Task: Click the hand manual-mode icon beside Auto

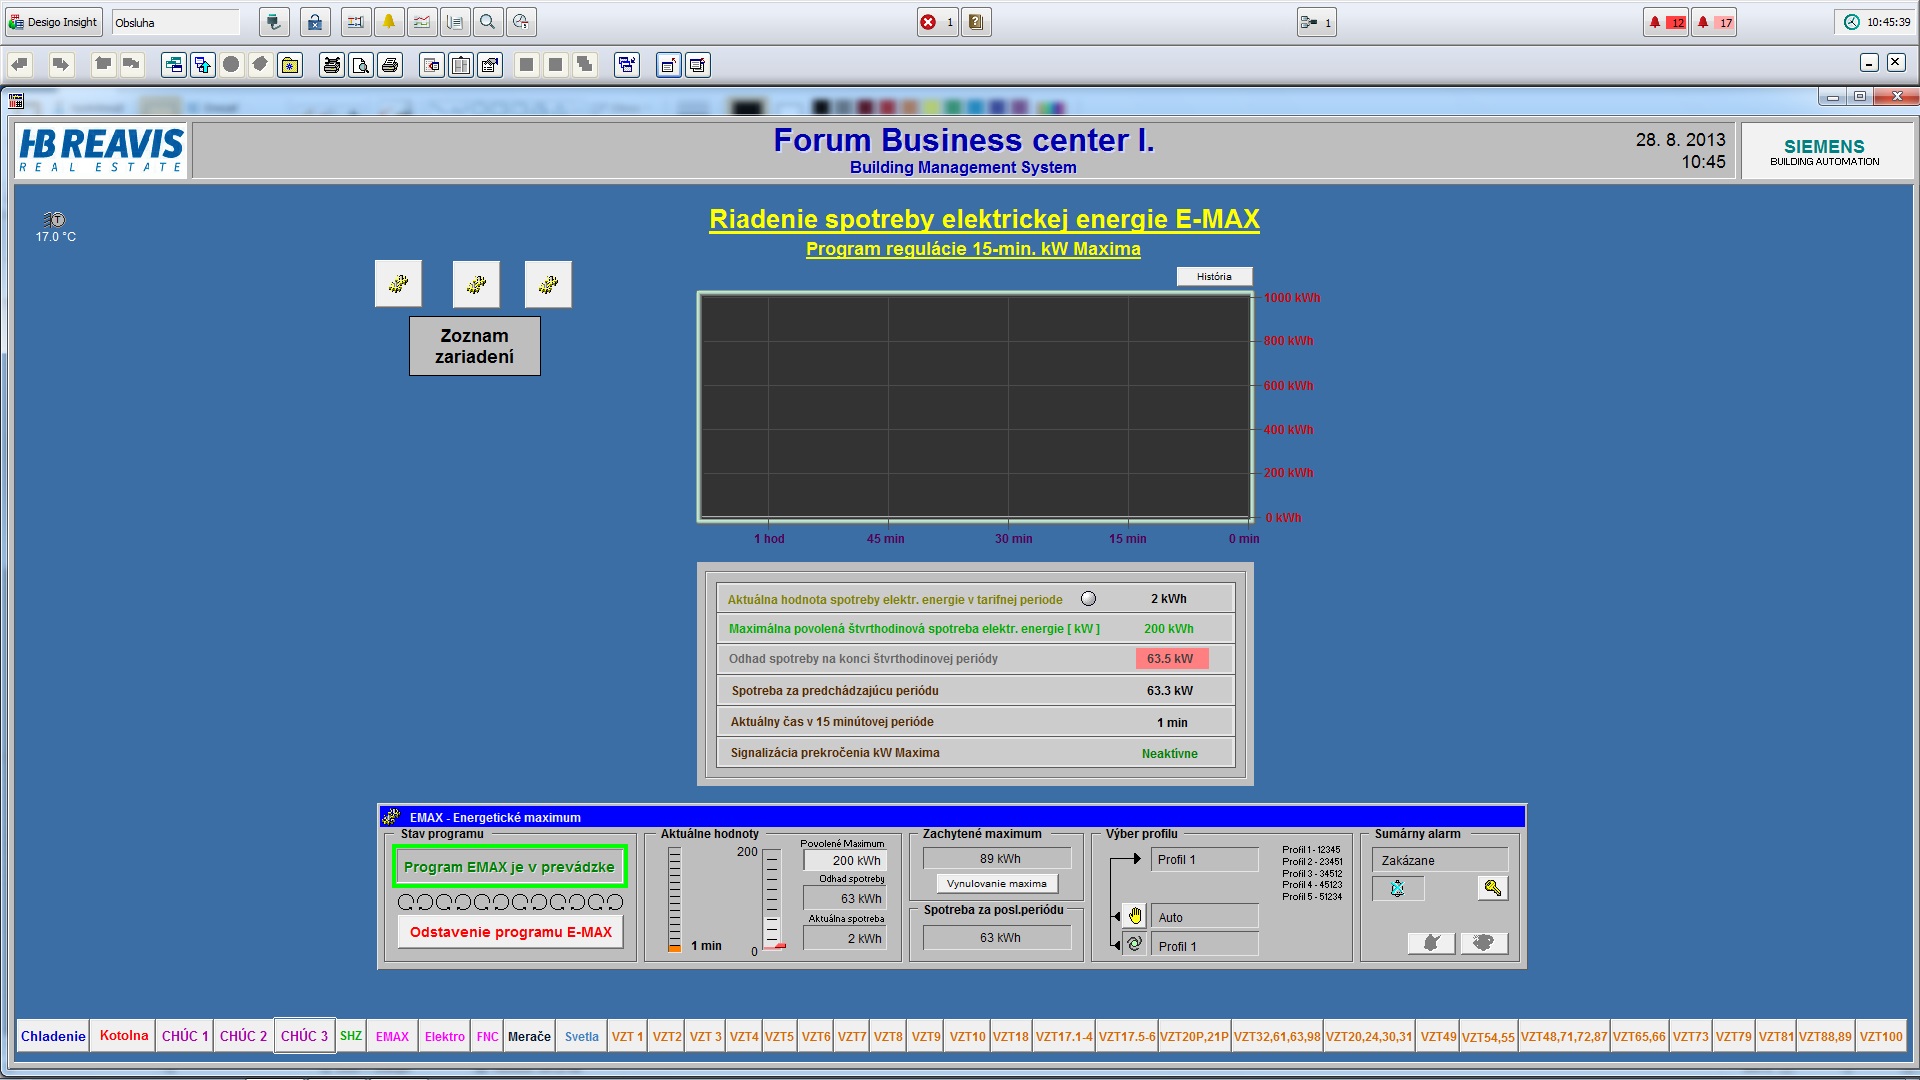Action: coord(1135,916)
